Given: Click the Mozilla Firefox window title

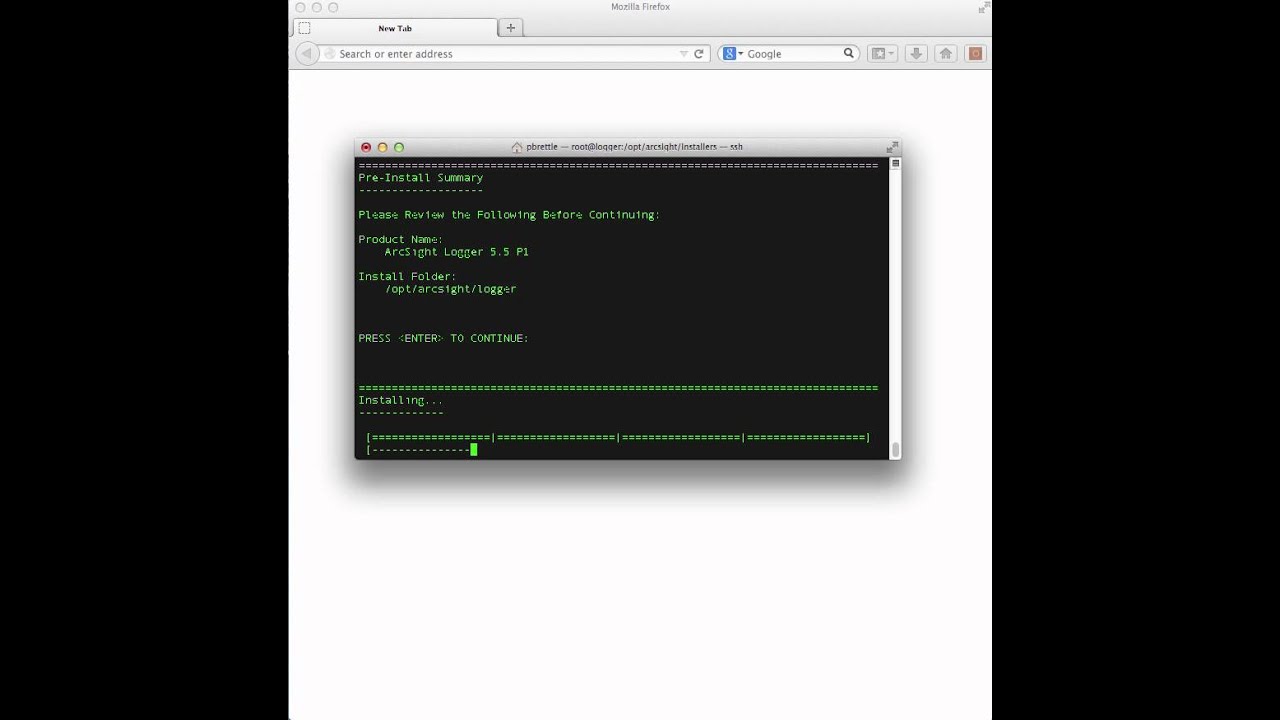Looking at the screenshot, I should coord(640,7).
